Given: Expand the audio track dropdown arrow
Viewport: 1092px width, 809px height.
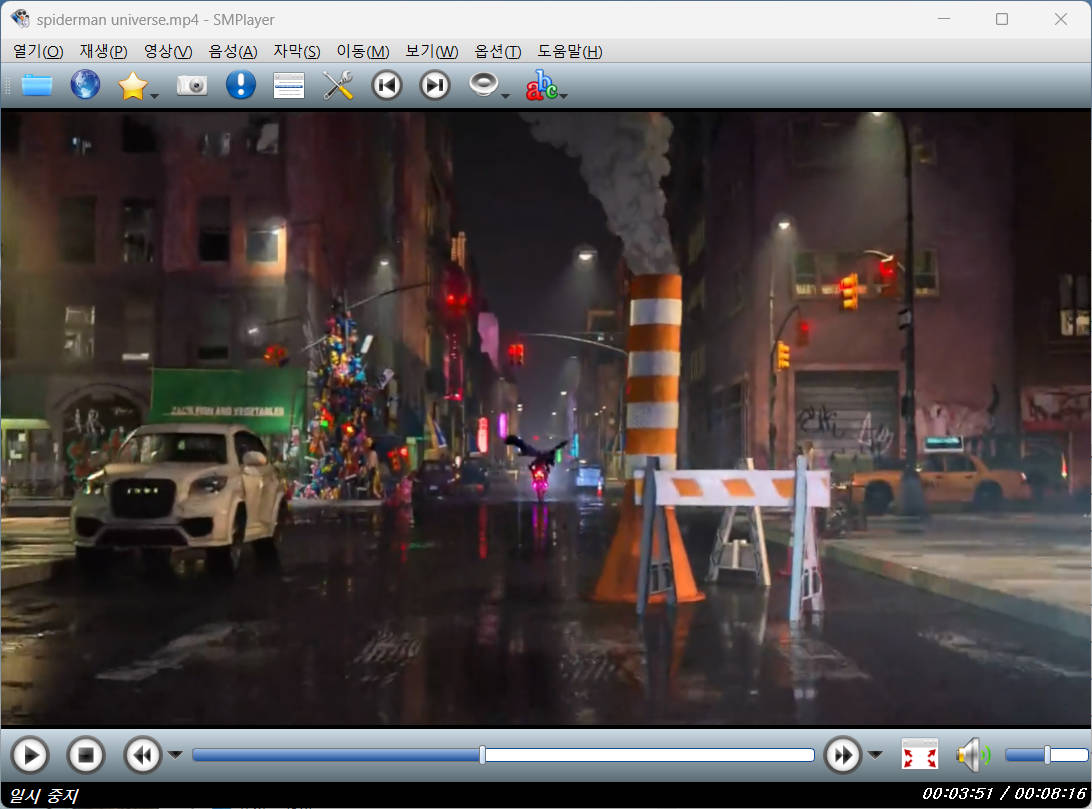Looking at the screenshot, I should (x=506, y=95).
